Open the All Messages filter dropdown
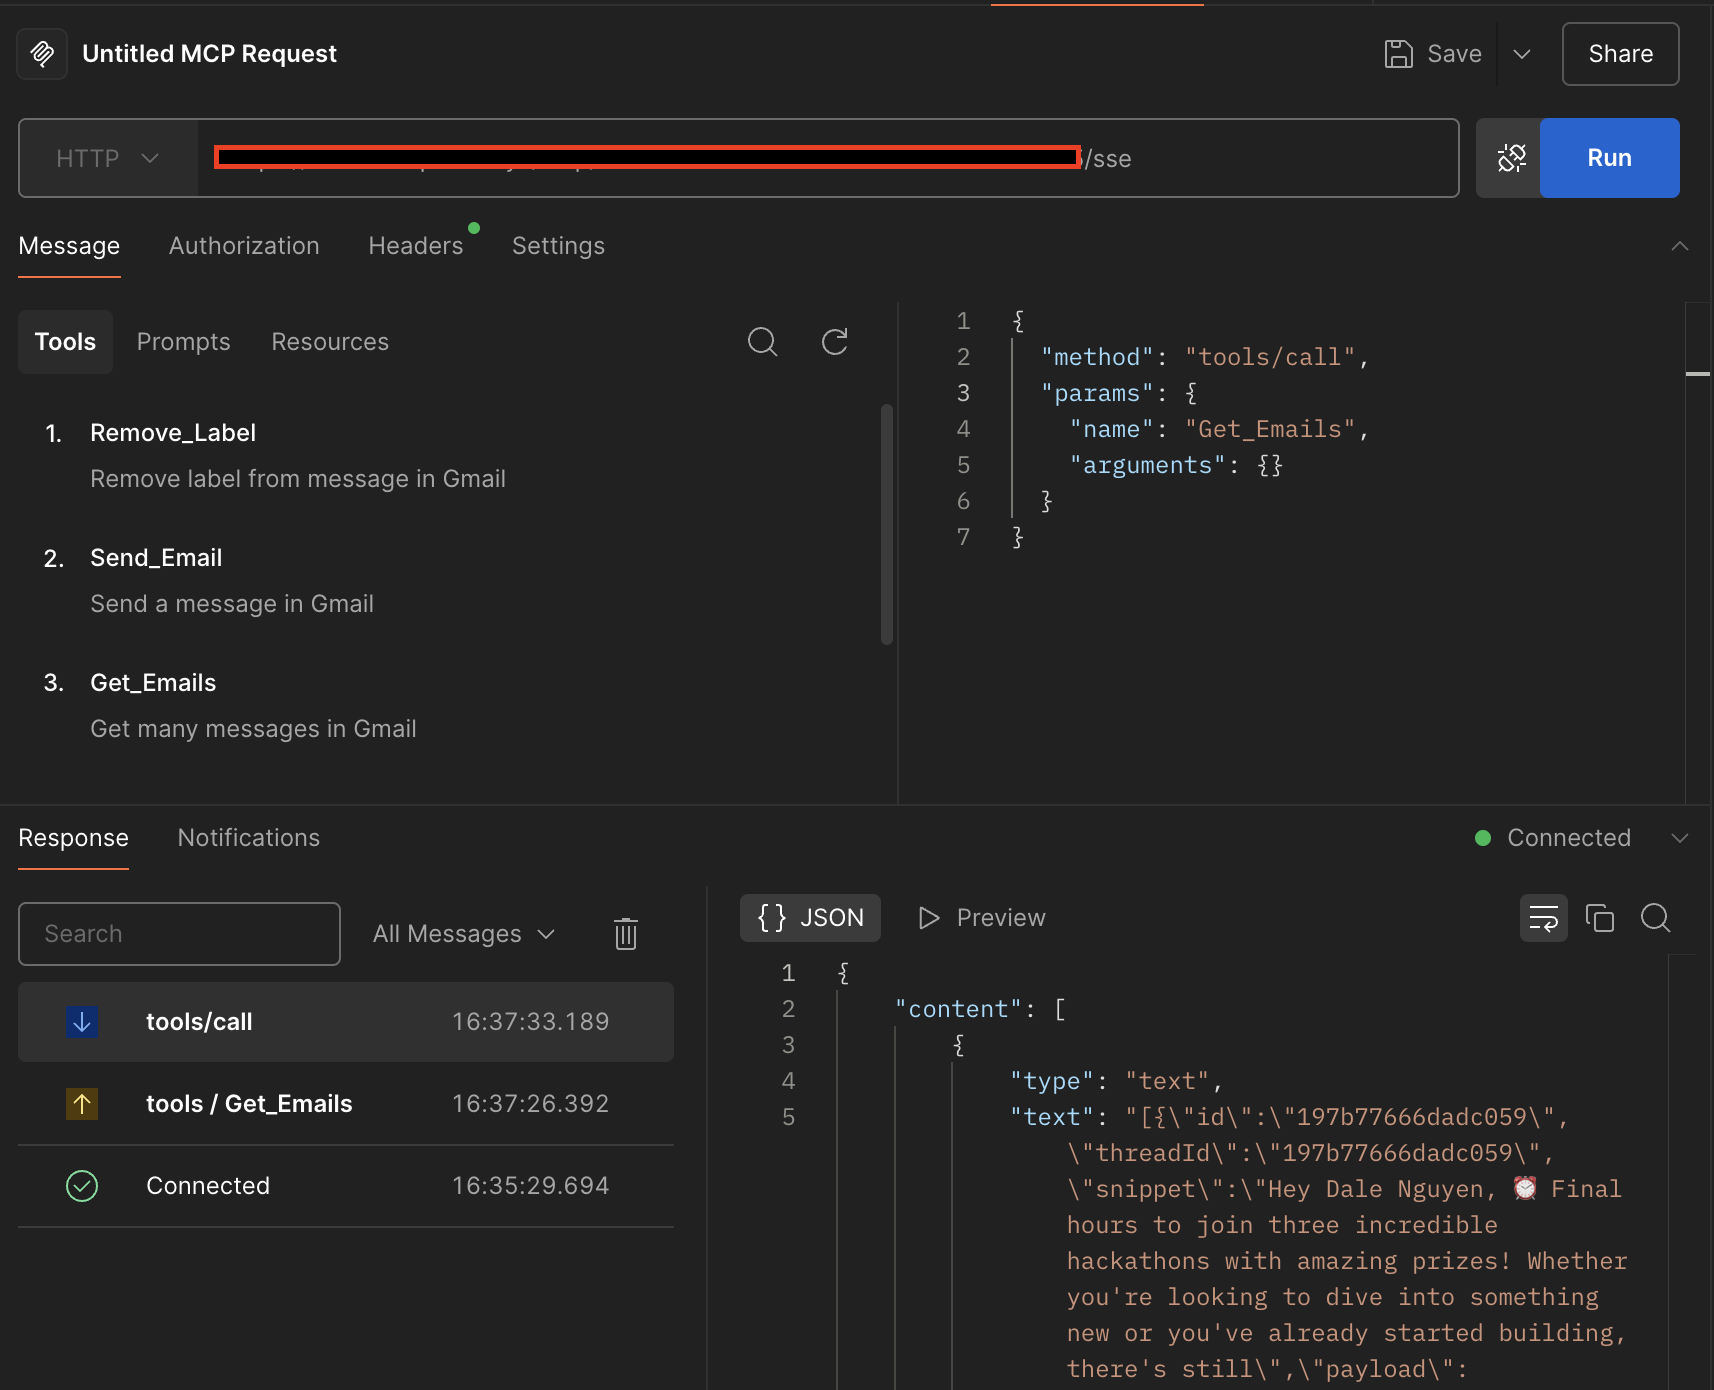 (463, 933)
